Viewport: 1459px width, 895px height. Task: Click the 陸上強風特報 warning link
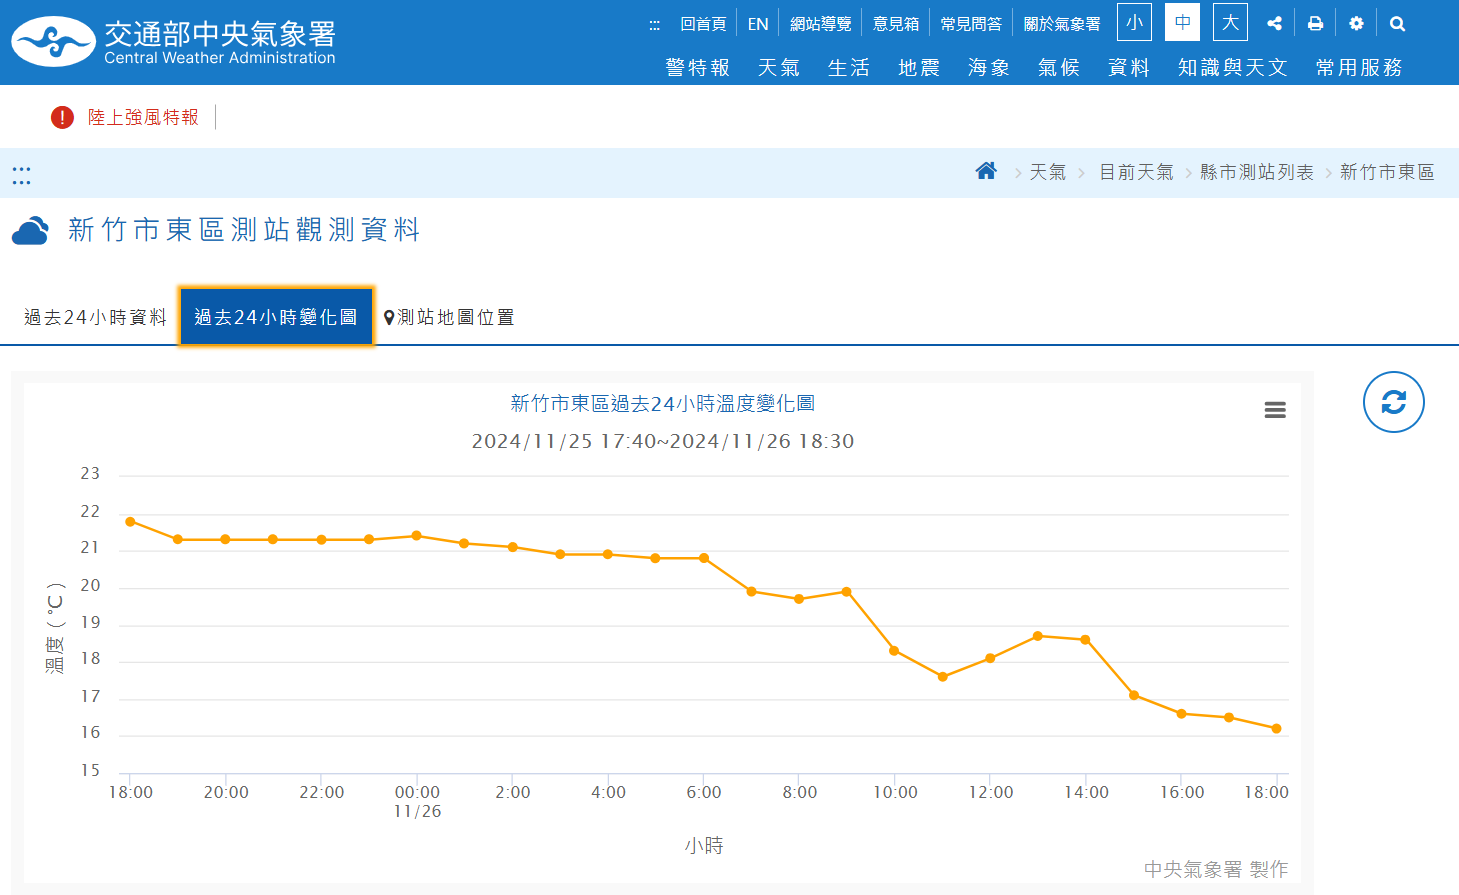[x=143, y=117]
